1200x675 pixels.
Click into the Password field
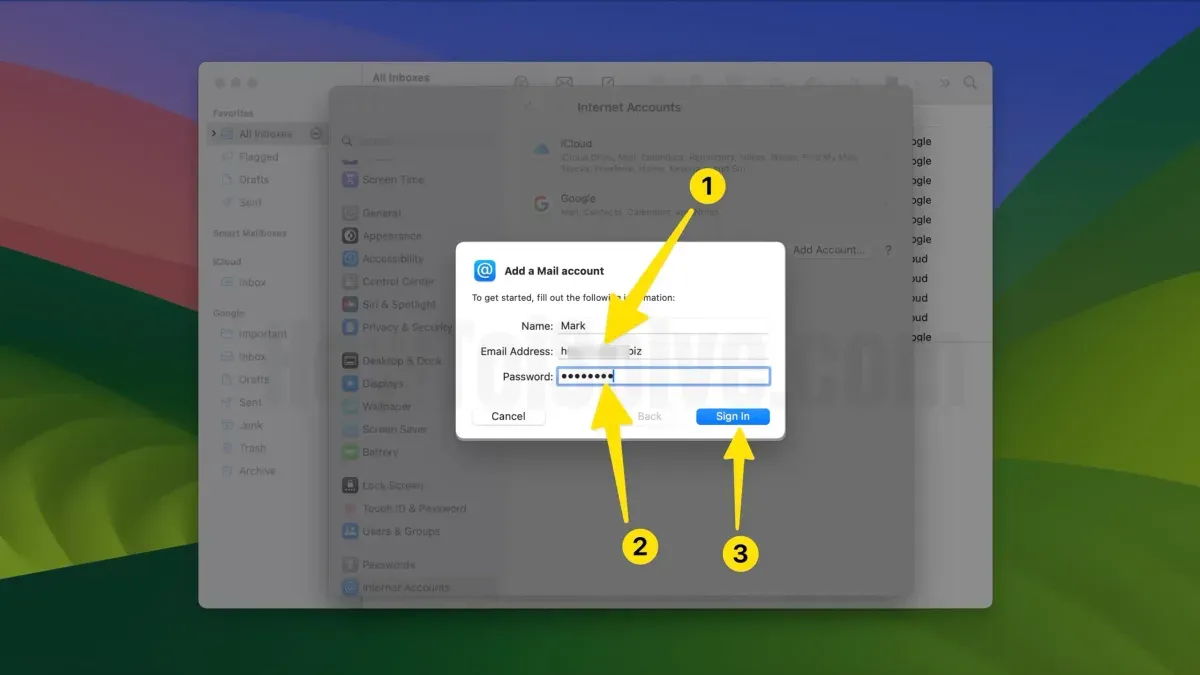(x=662, y=376)
